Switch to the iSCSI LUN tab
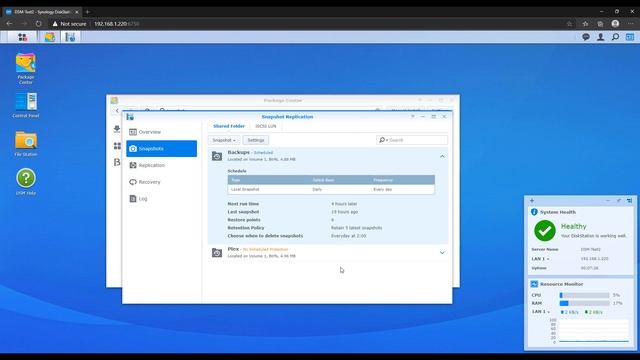The width and height of the screenshot is (640, 360). coord(266,126)
